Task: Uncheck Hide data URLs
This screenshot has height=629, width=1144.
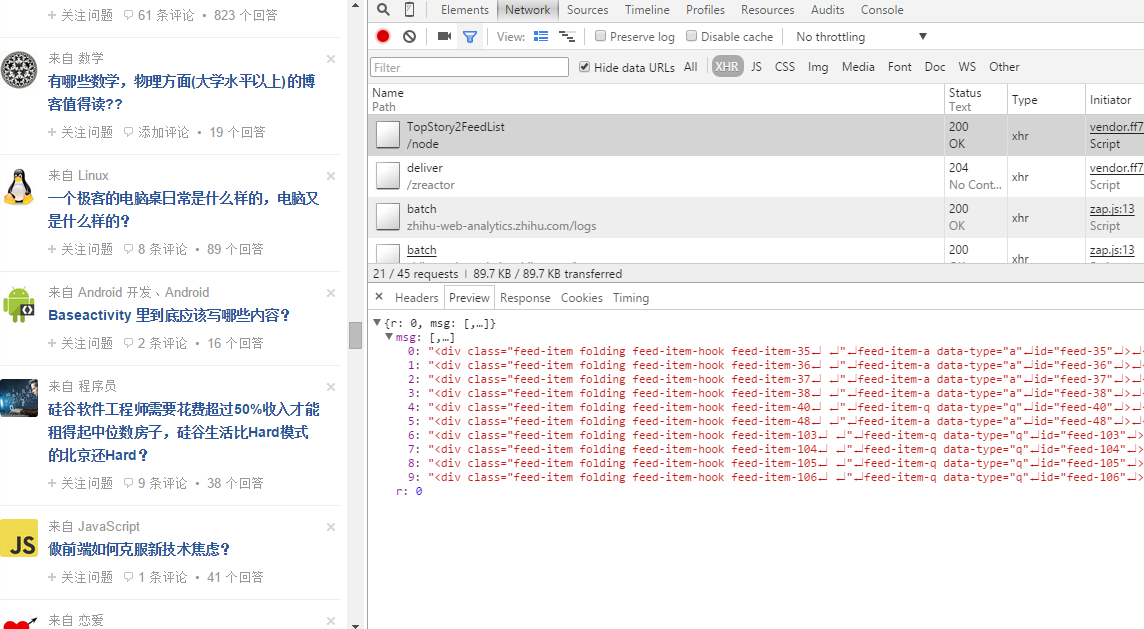Action: [x=584, y=67]
